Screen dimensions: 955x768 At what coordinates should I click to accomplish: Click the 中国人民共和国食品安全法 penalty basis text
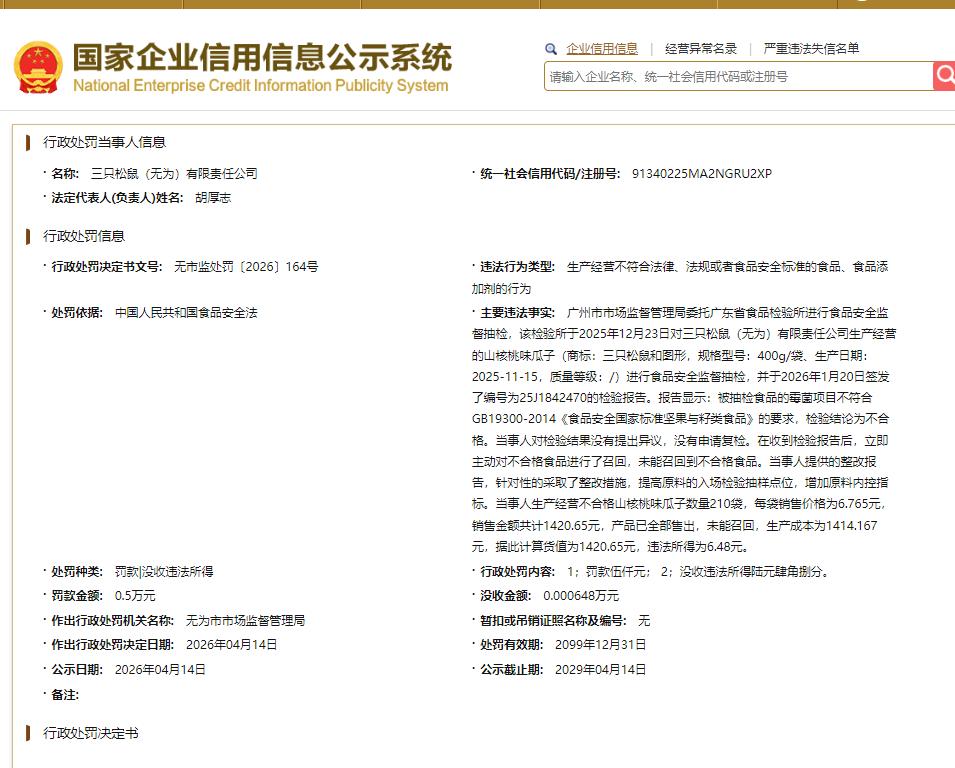(186, 312)
